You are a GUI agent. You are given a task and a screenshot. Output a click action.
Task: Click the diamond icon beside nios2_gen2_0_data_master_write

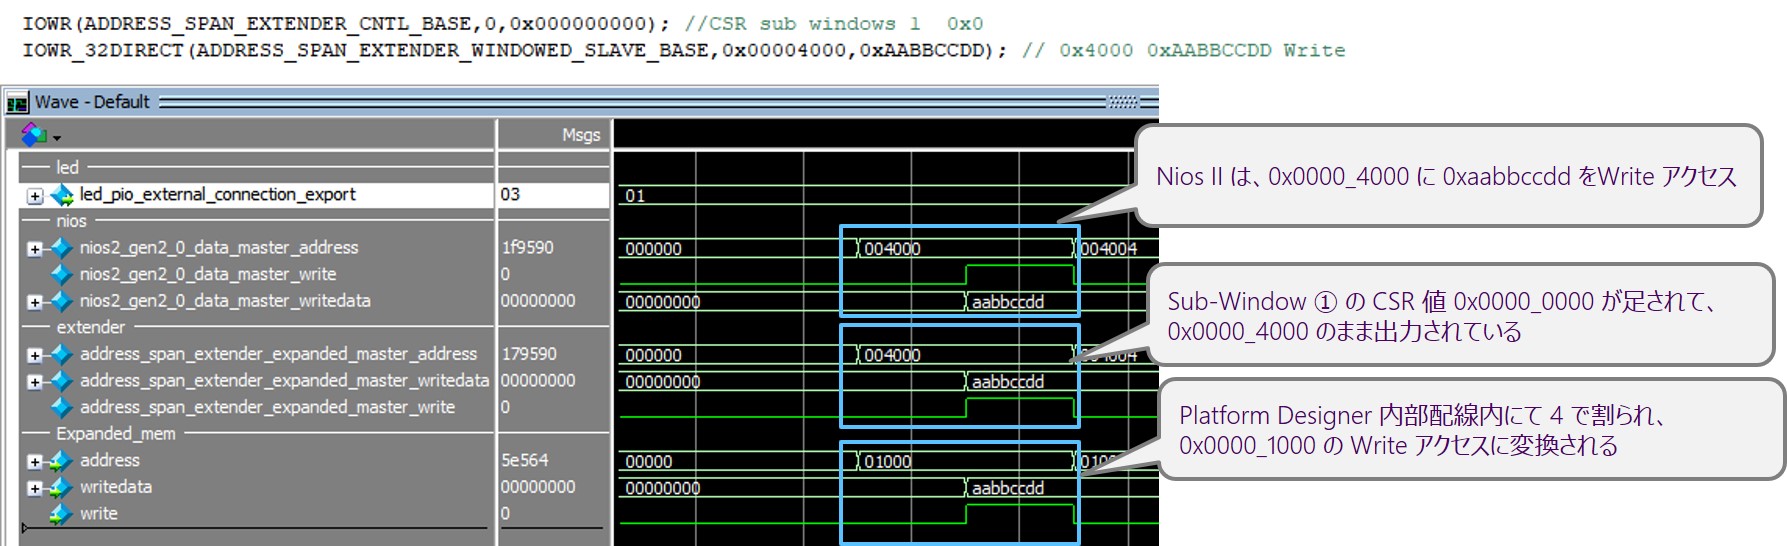click(62, 274)
